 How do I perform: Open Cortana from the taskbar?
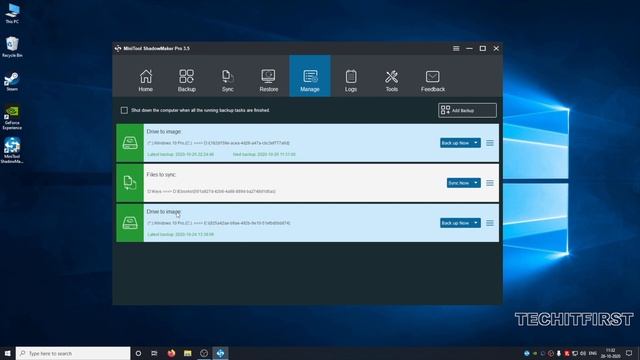(138, 353)
